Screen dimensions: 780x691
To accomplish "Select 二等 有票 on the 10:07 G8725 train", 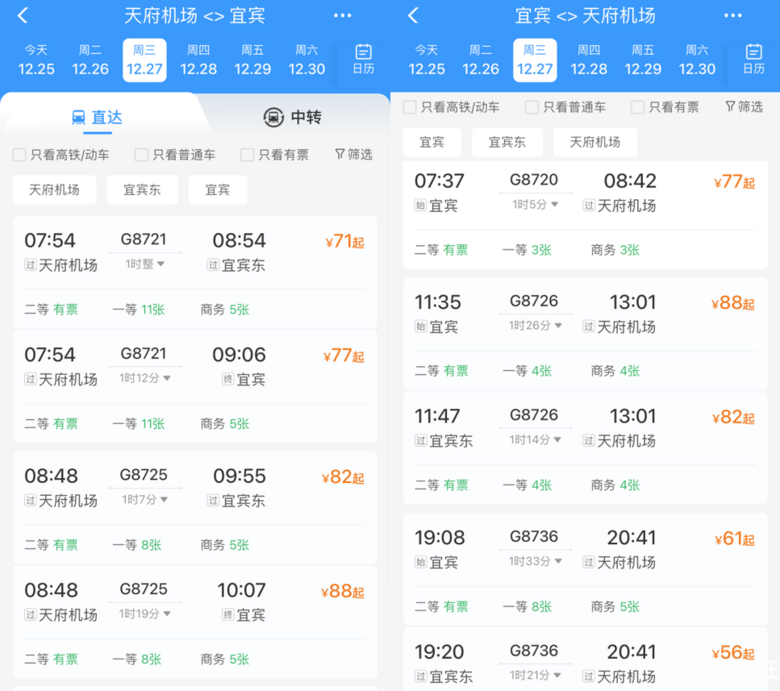I will [x=51, y=659].
